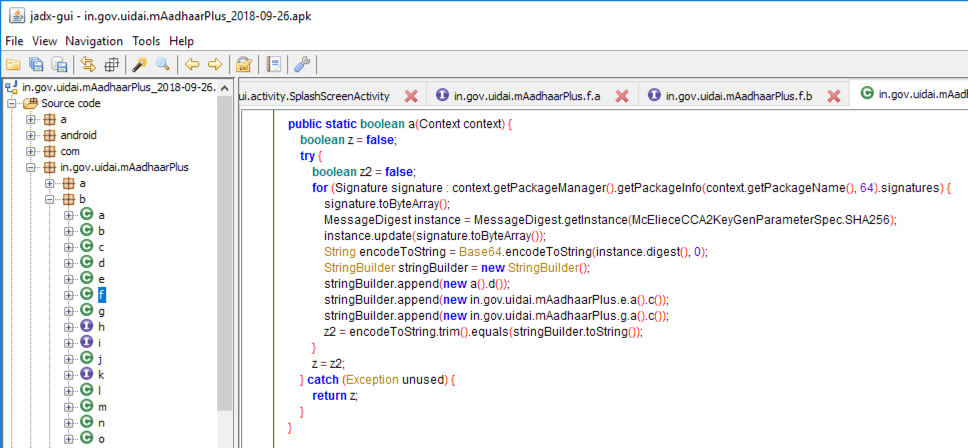Click the Save all icon
Image resolution: width=968 pixels, height=448 pixels.
[36, 65]
